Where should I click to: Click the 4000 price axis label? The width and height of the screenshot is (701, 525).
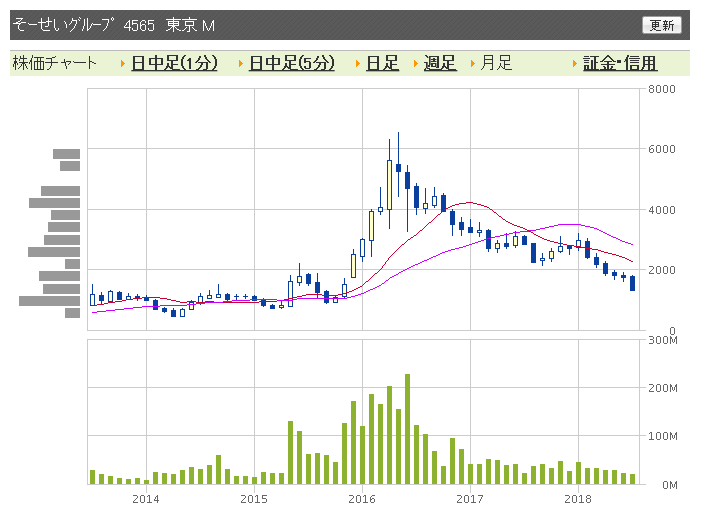click(x=662, y=210)
